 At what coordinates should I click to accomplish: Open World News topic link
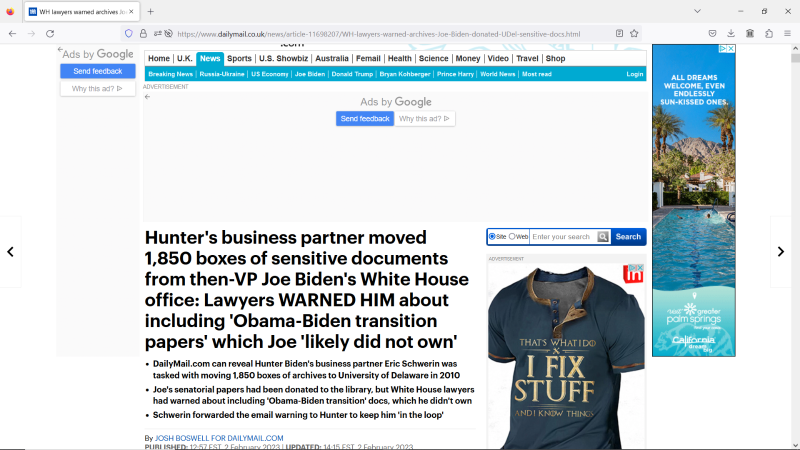click(x=497, y=74)
